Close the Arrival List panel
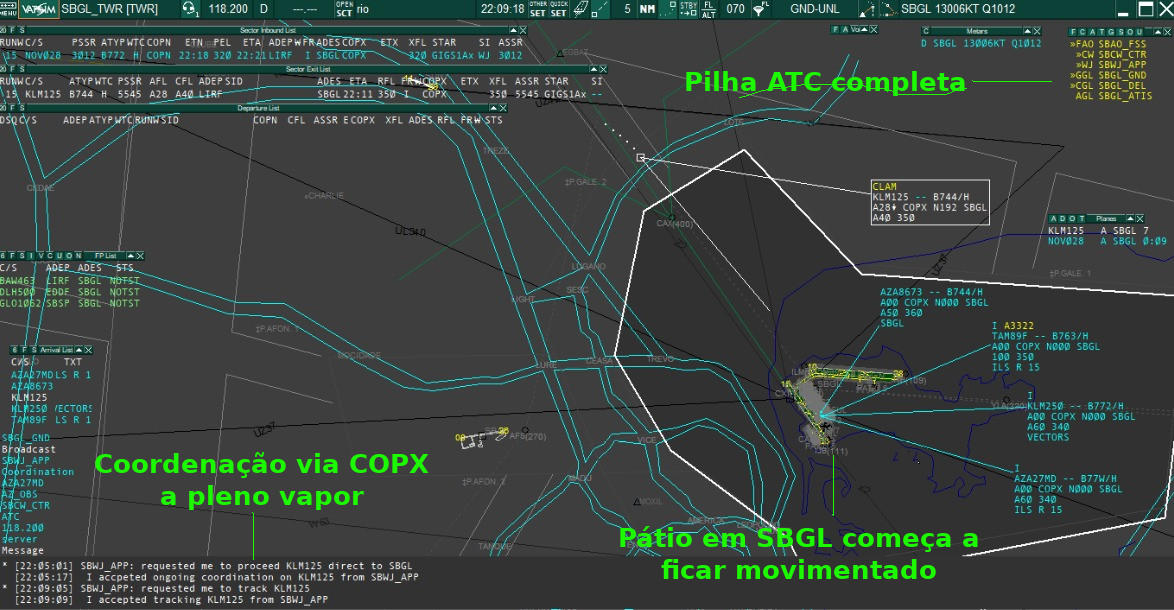The width and height of the screenshot is (1174, 610). coord(88,350)
